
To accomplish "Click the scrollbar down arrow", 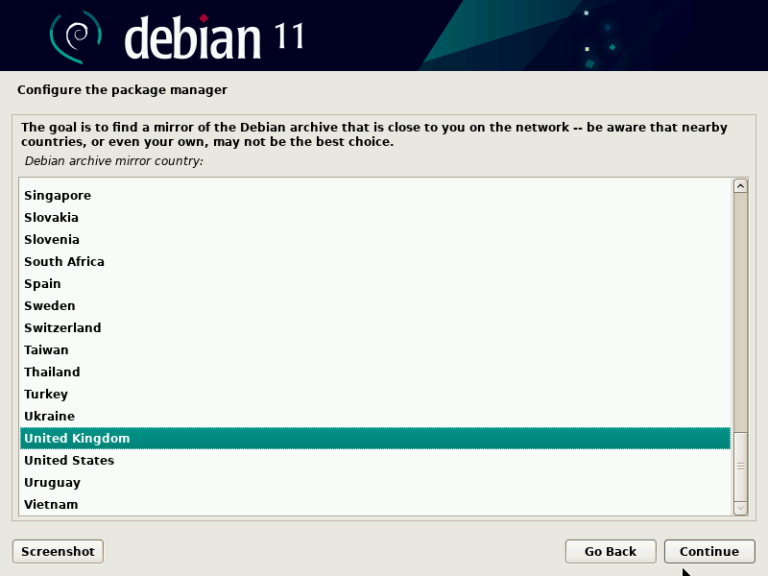I will [740, 508].
